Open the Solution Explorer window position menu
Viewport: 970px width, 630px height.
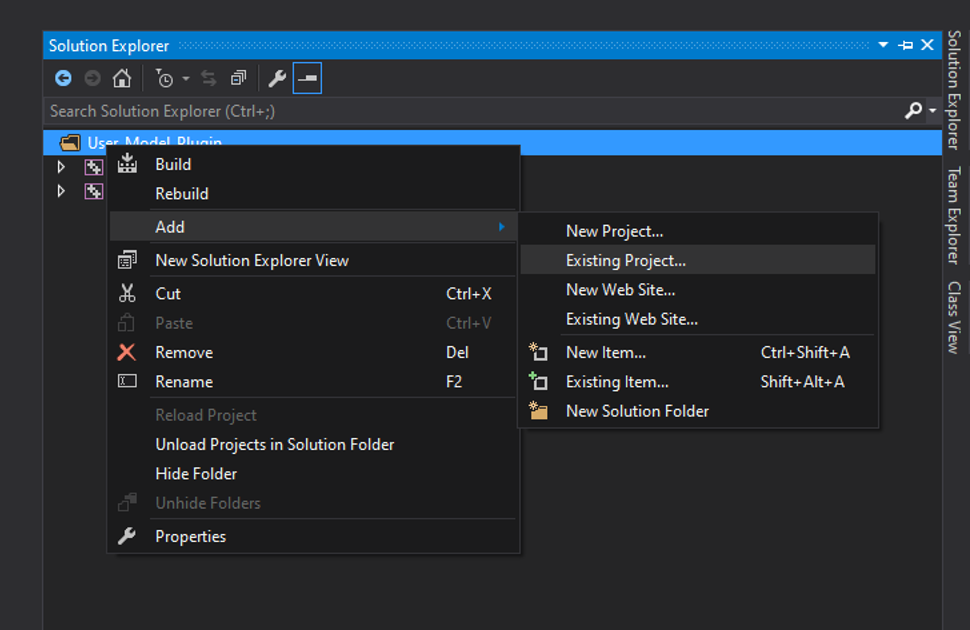tap(883, 45)
